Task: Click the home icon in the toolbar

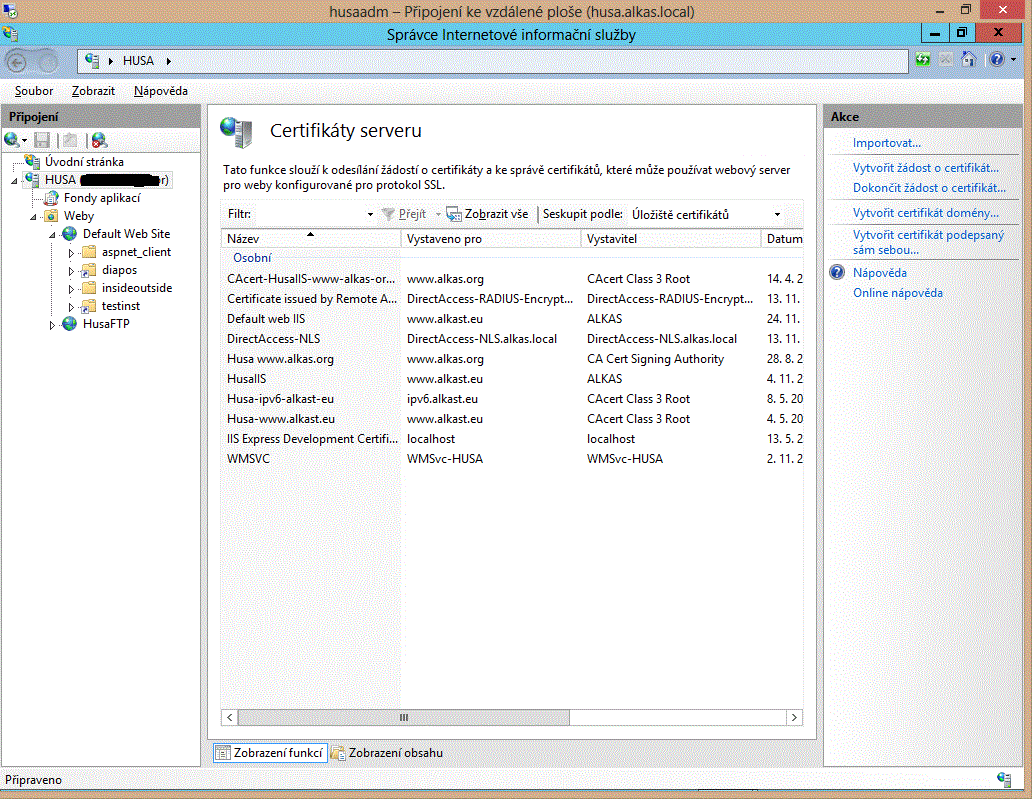Action: pos(967,60)
